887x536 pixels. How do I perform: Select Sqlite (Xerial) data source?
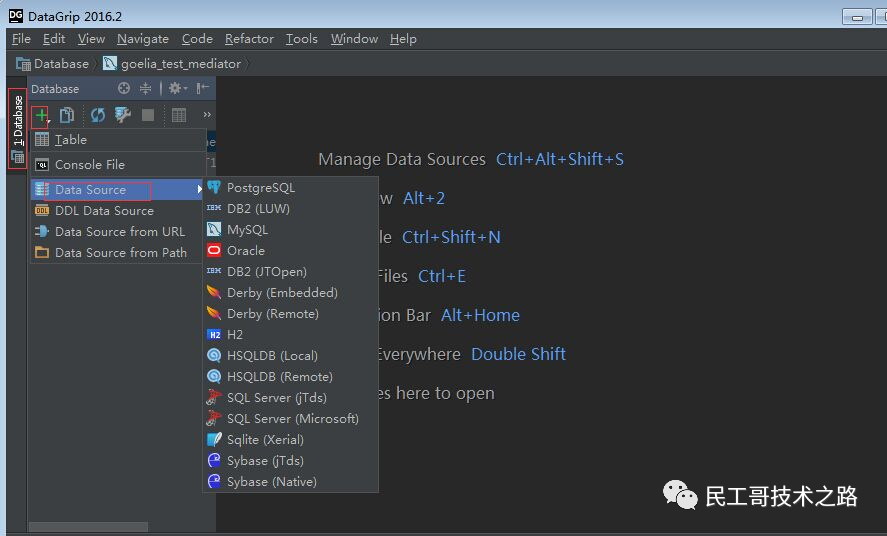tap(290, 439)
